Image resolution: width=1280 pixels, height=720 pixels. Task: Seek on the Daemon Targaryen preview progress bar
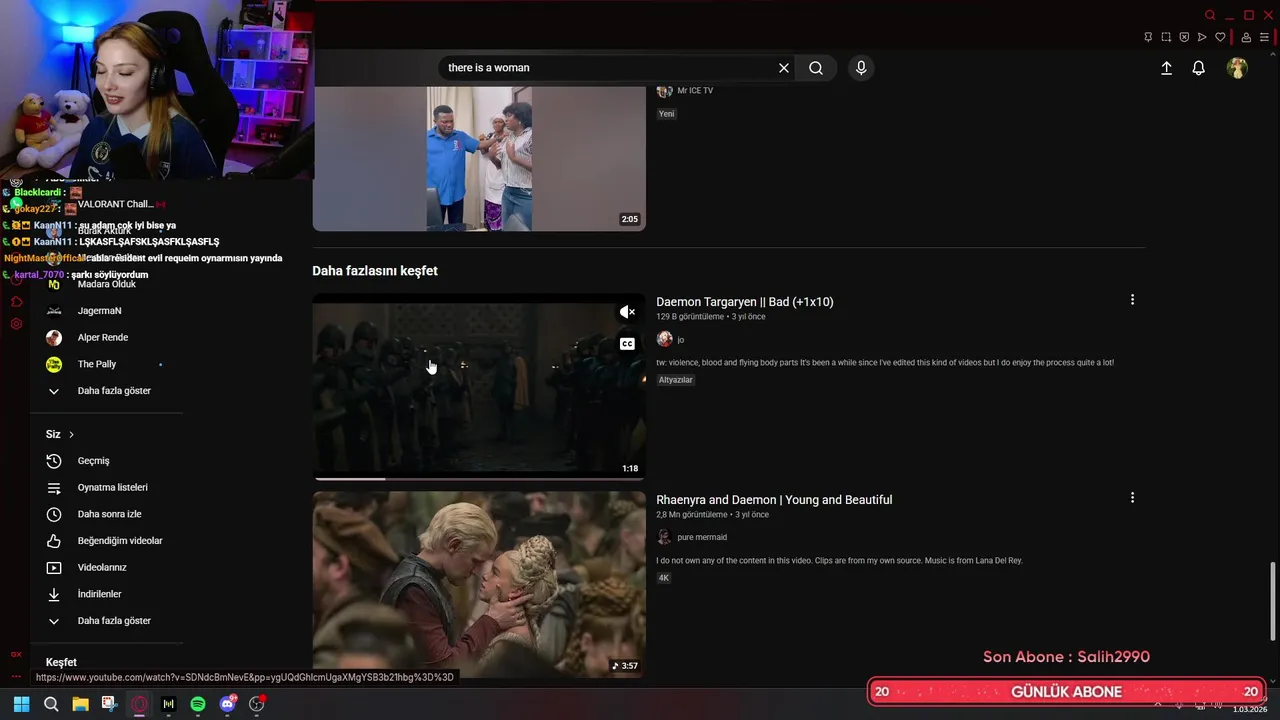tap(479, 478)
